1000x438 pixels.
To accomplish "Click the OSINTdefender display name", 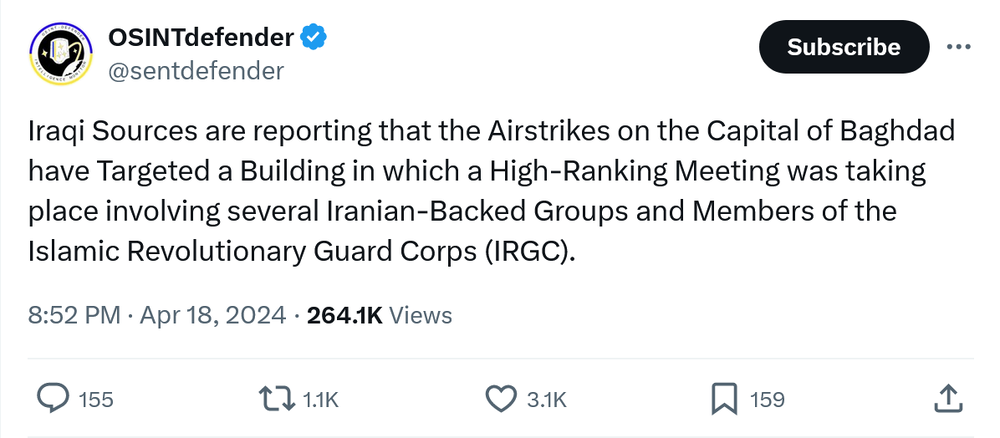I will [x=200, y=39].
